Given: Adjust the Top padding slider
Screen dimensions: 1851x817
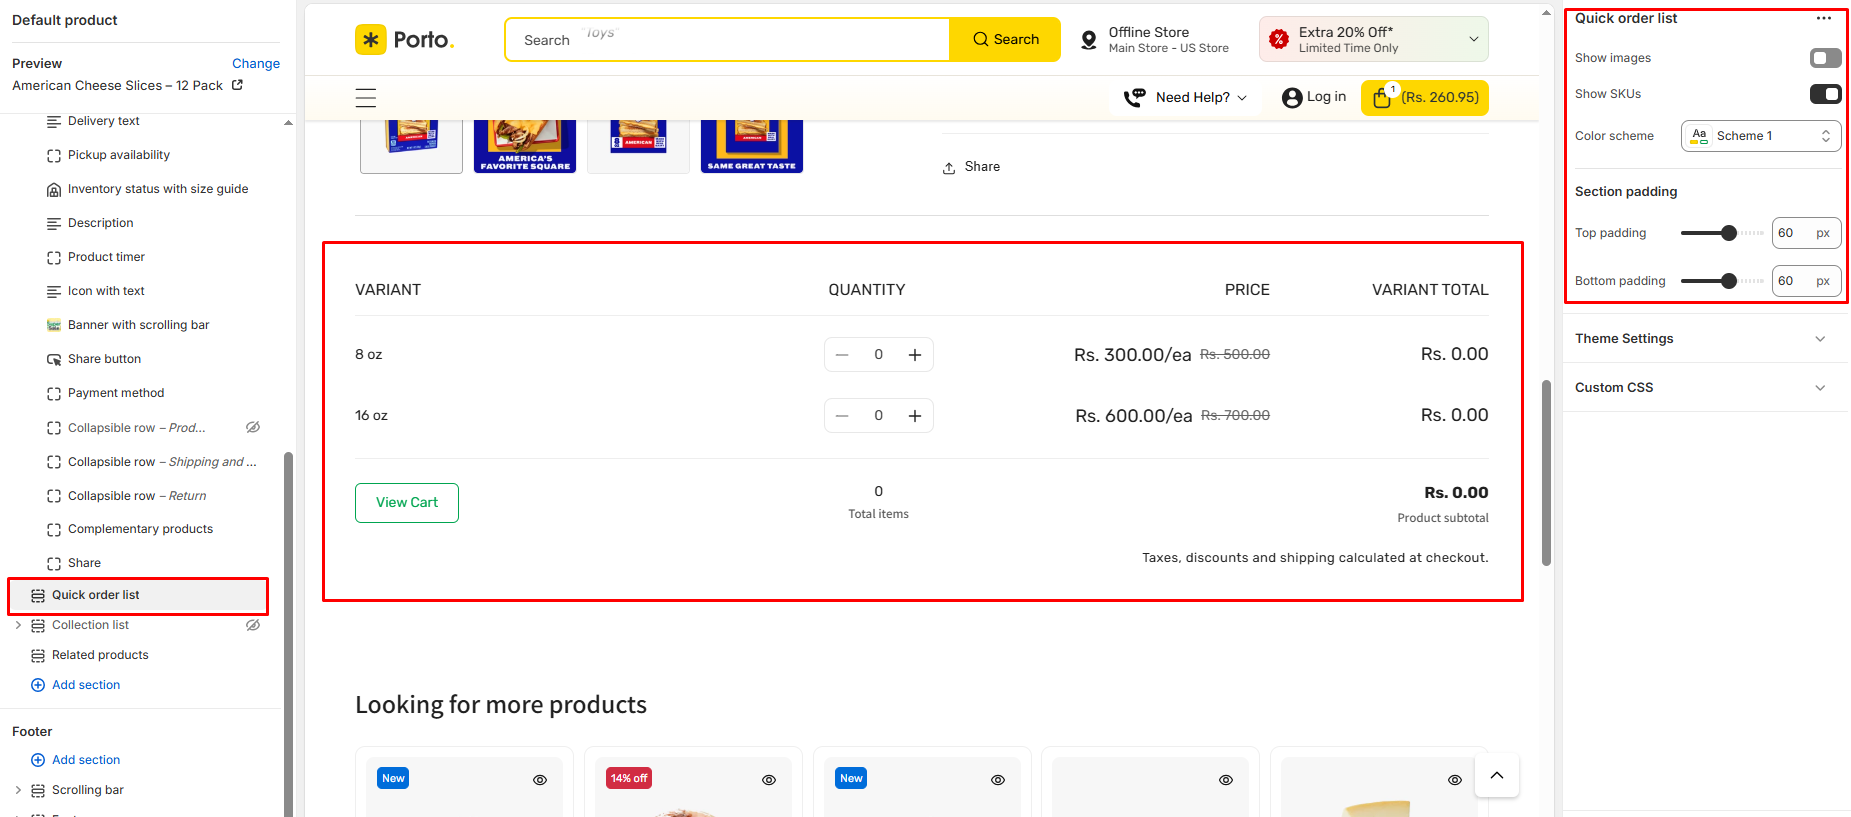Looking at the screenshot, I should click(x=1728, y=233).
